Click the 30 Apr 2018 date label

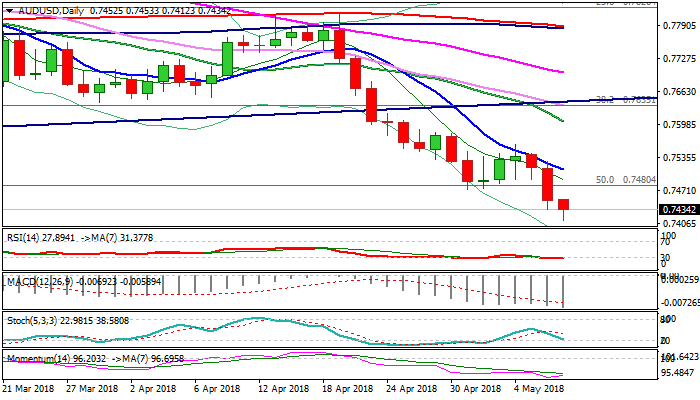coord(475,389)
